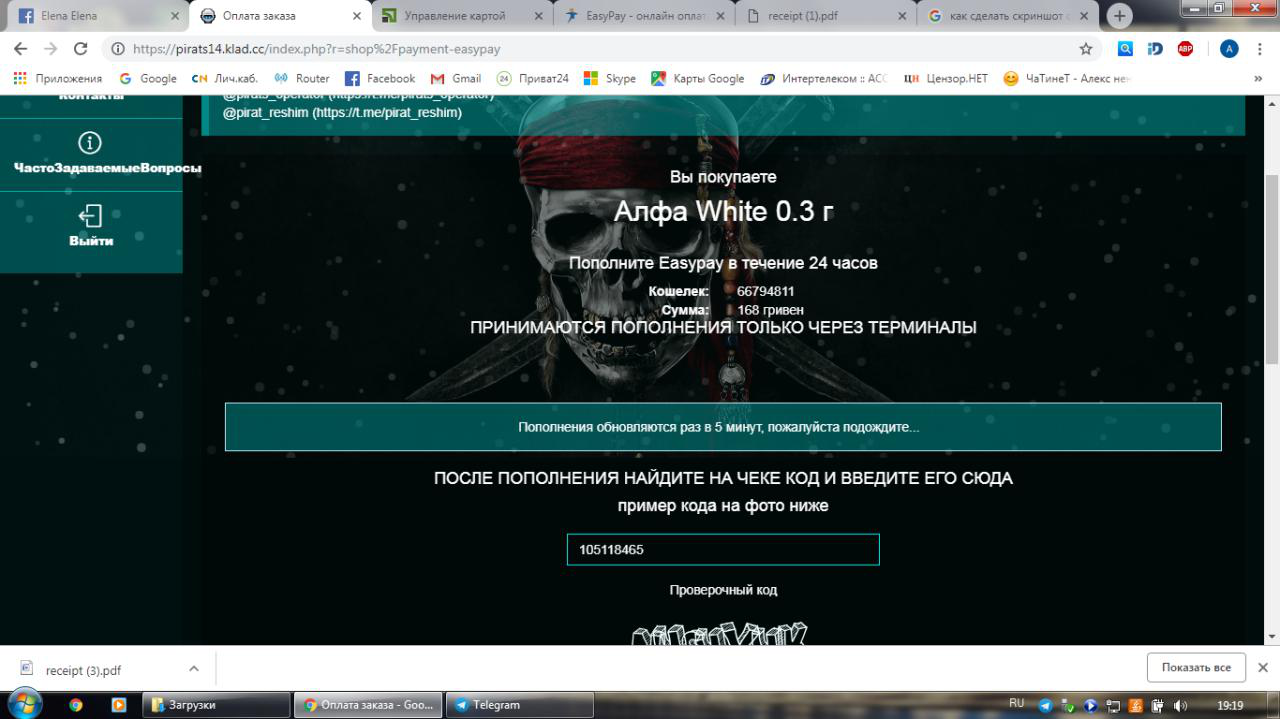This screenshot has height=719, width=1280.
Task: Click blue play icon in system tray
Action: click(x=1090, y=705)
